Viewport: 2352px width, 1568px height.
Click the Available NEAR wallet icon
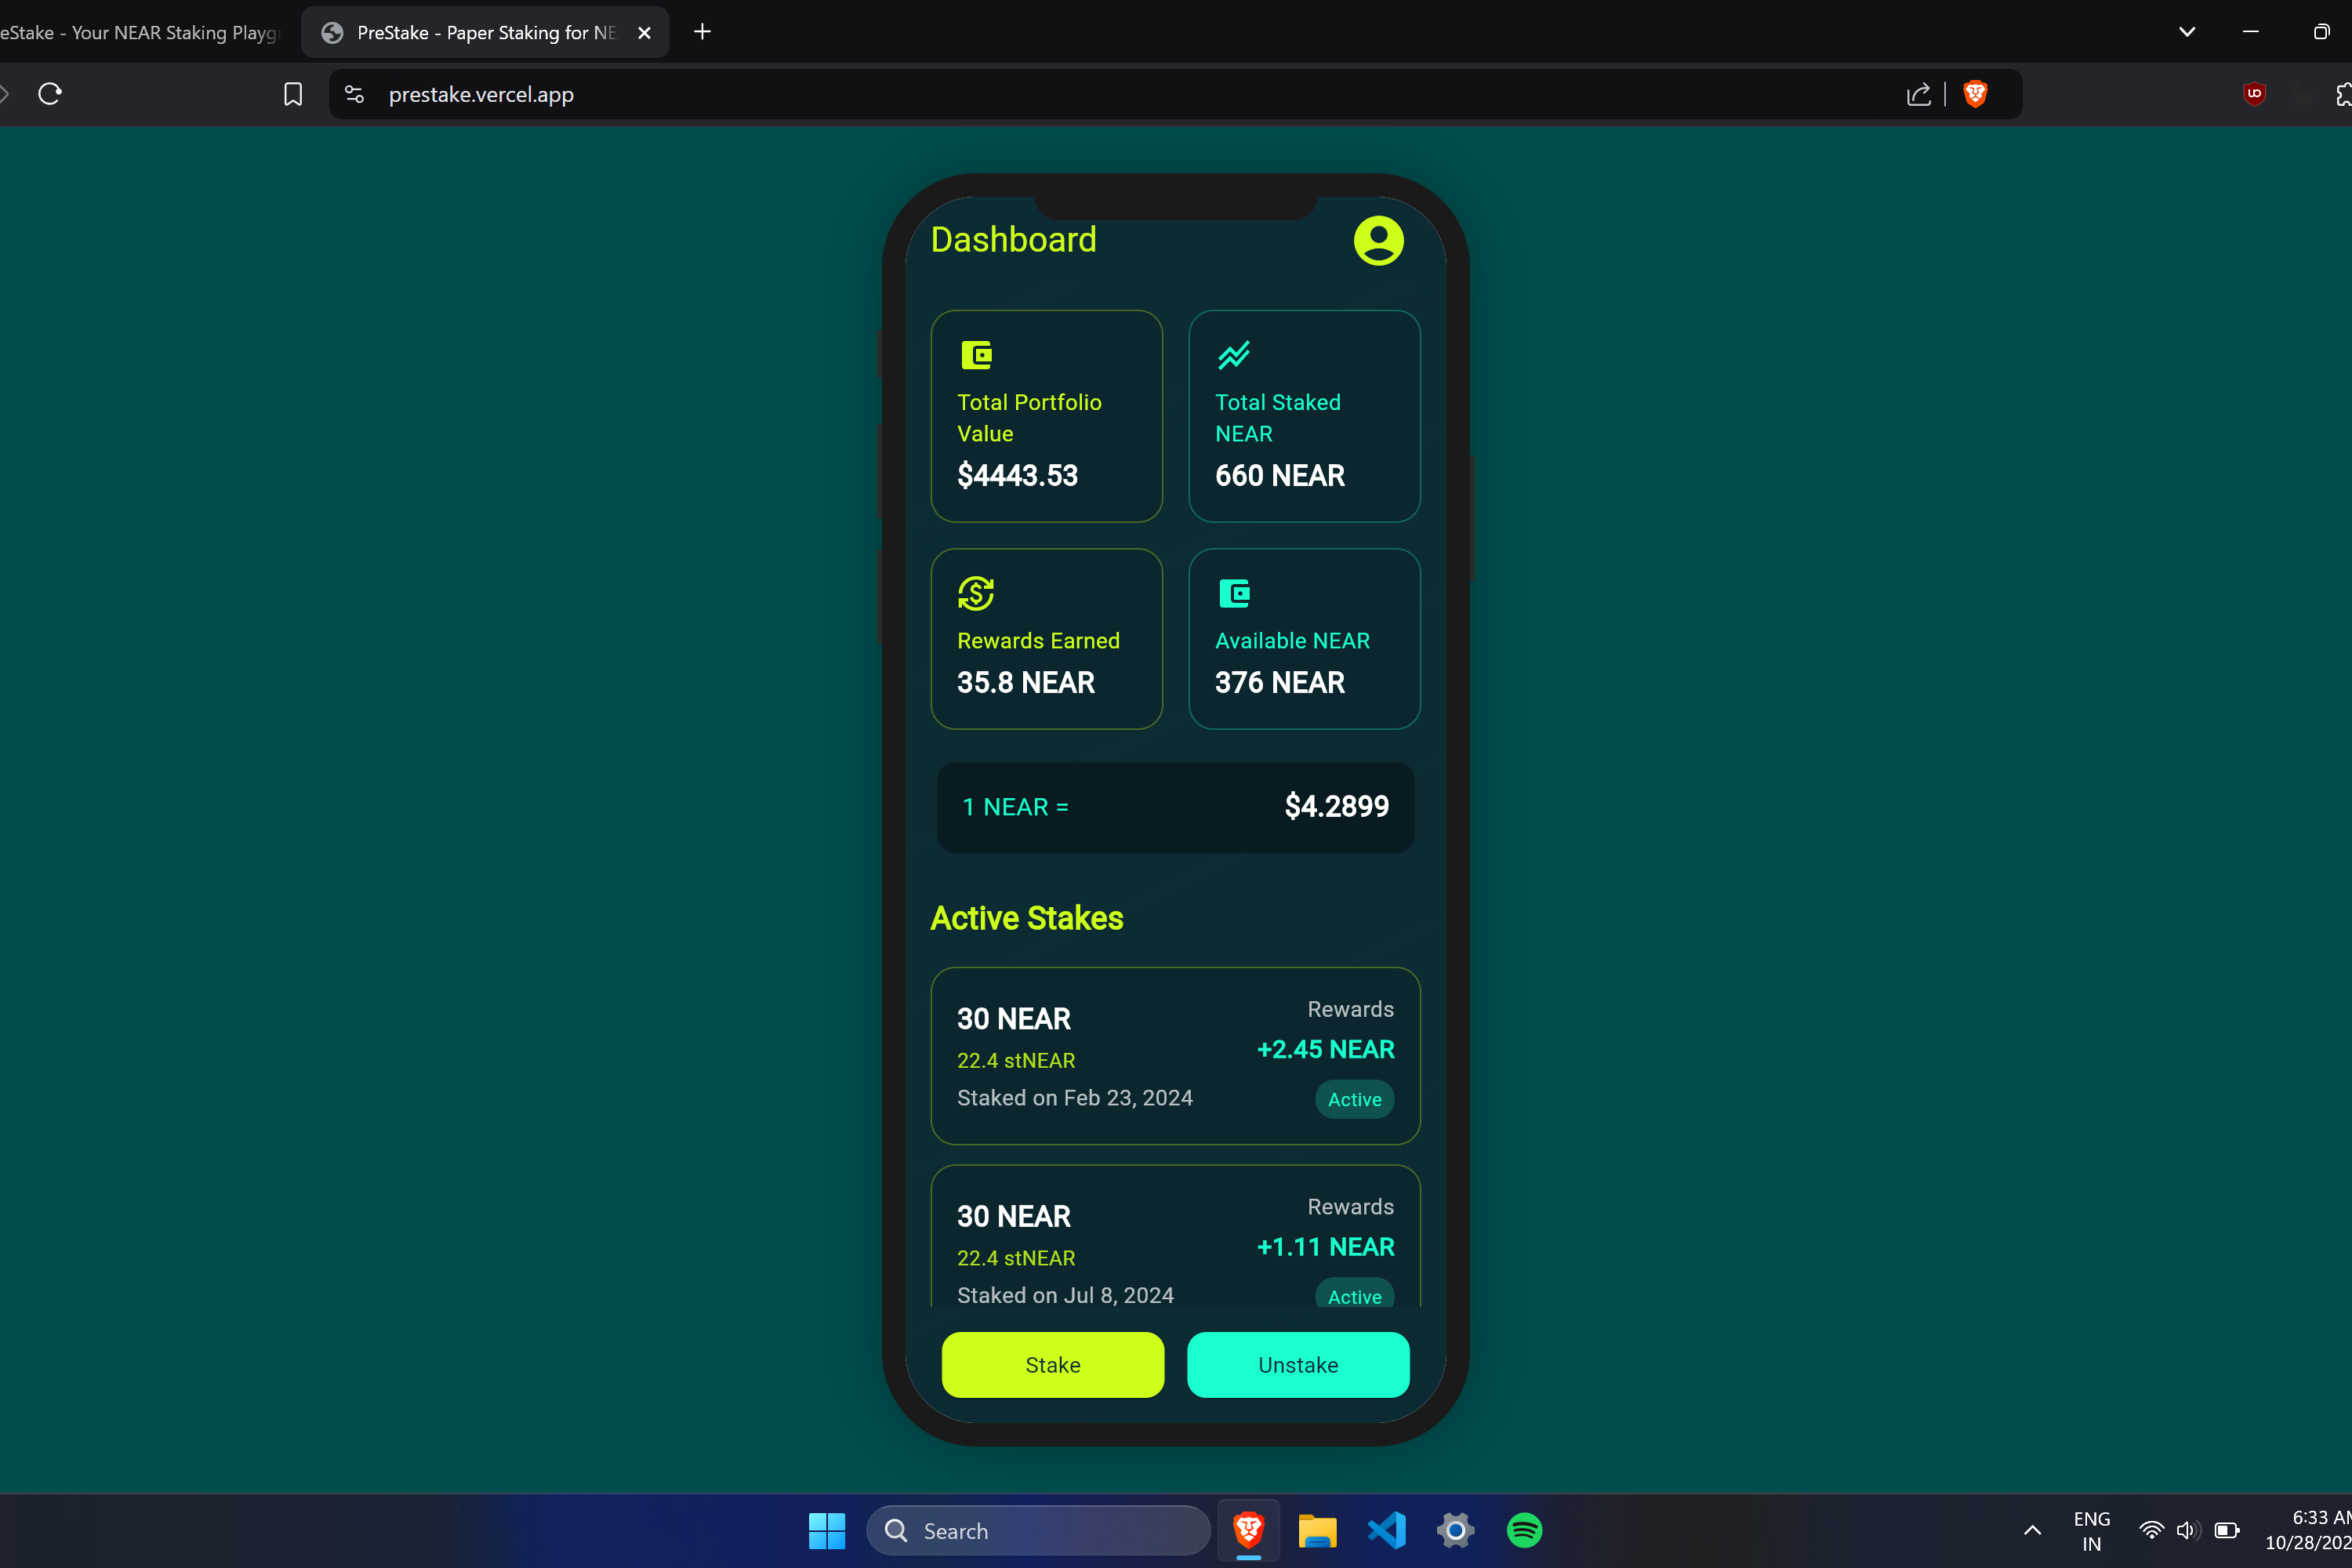pyautogui.click(x=1234, y=593)
